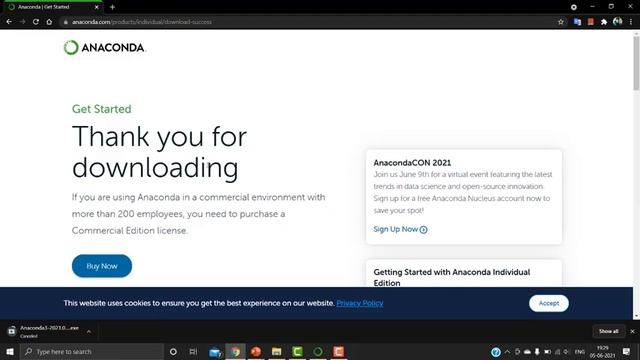Click ENG language indicator

(580, 352)
